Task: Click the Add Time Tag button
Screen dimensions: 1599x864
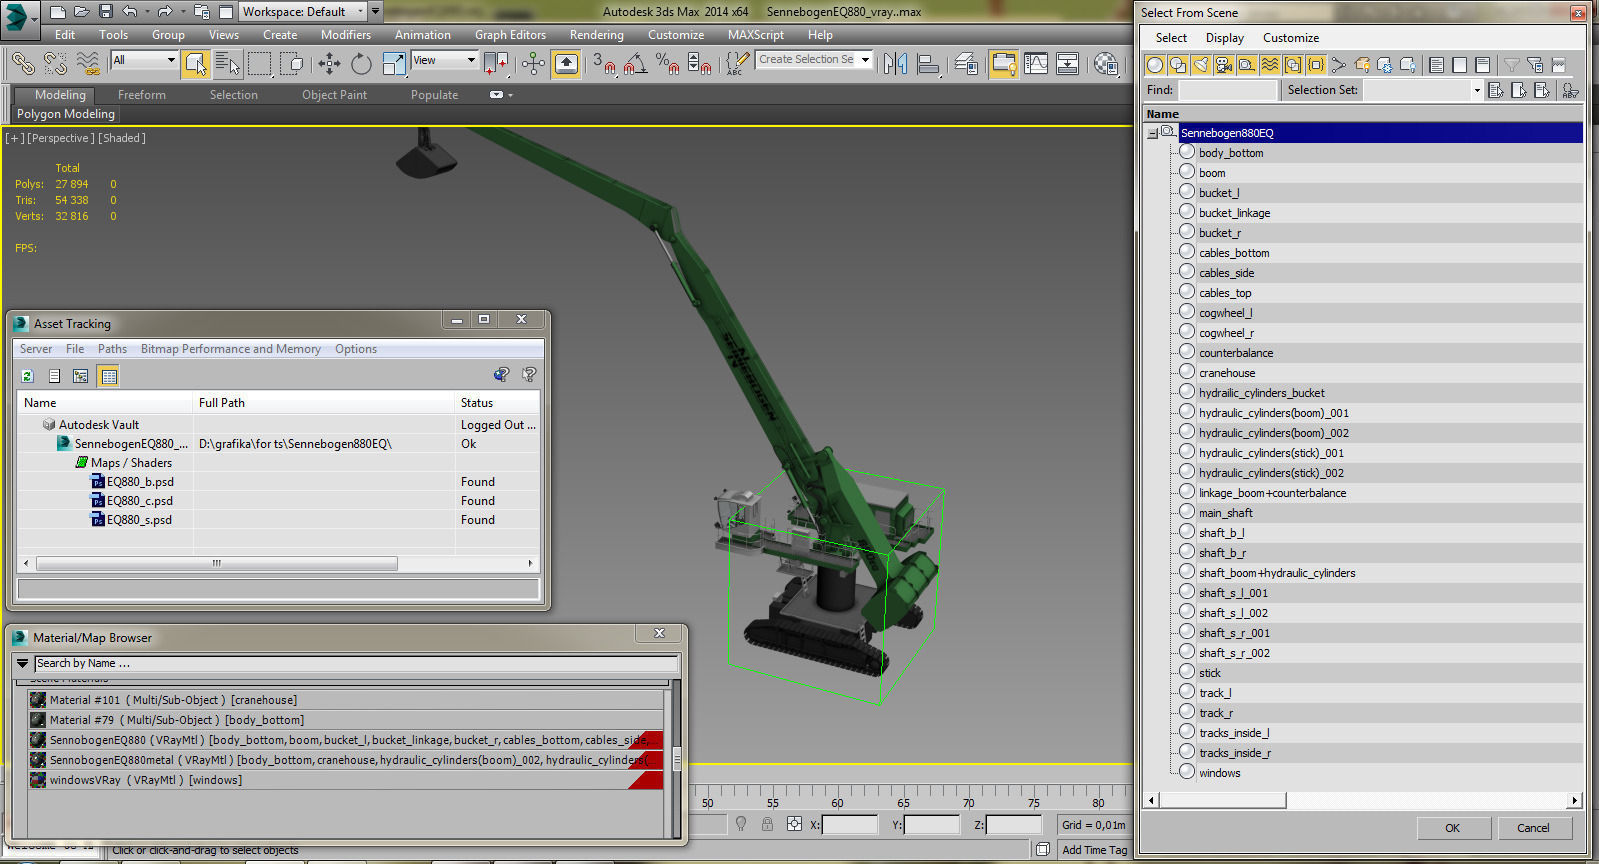Action: pos(1094,850)
